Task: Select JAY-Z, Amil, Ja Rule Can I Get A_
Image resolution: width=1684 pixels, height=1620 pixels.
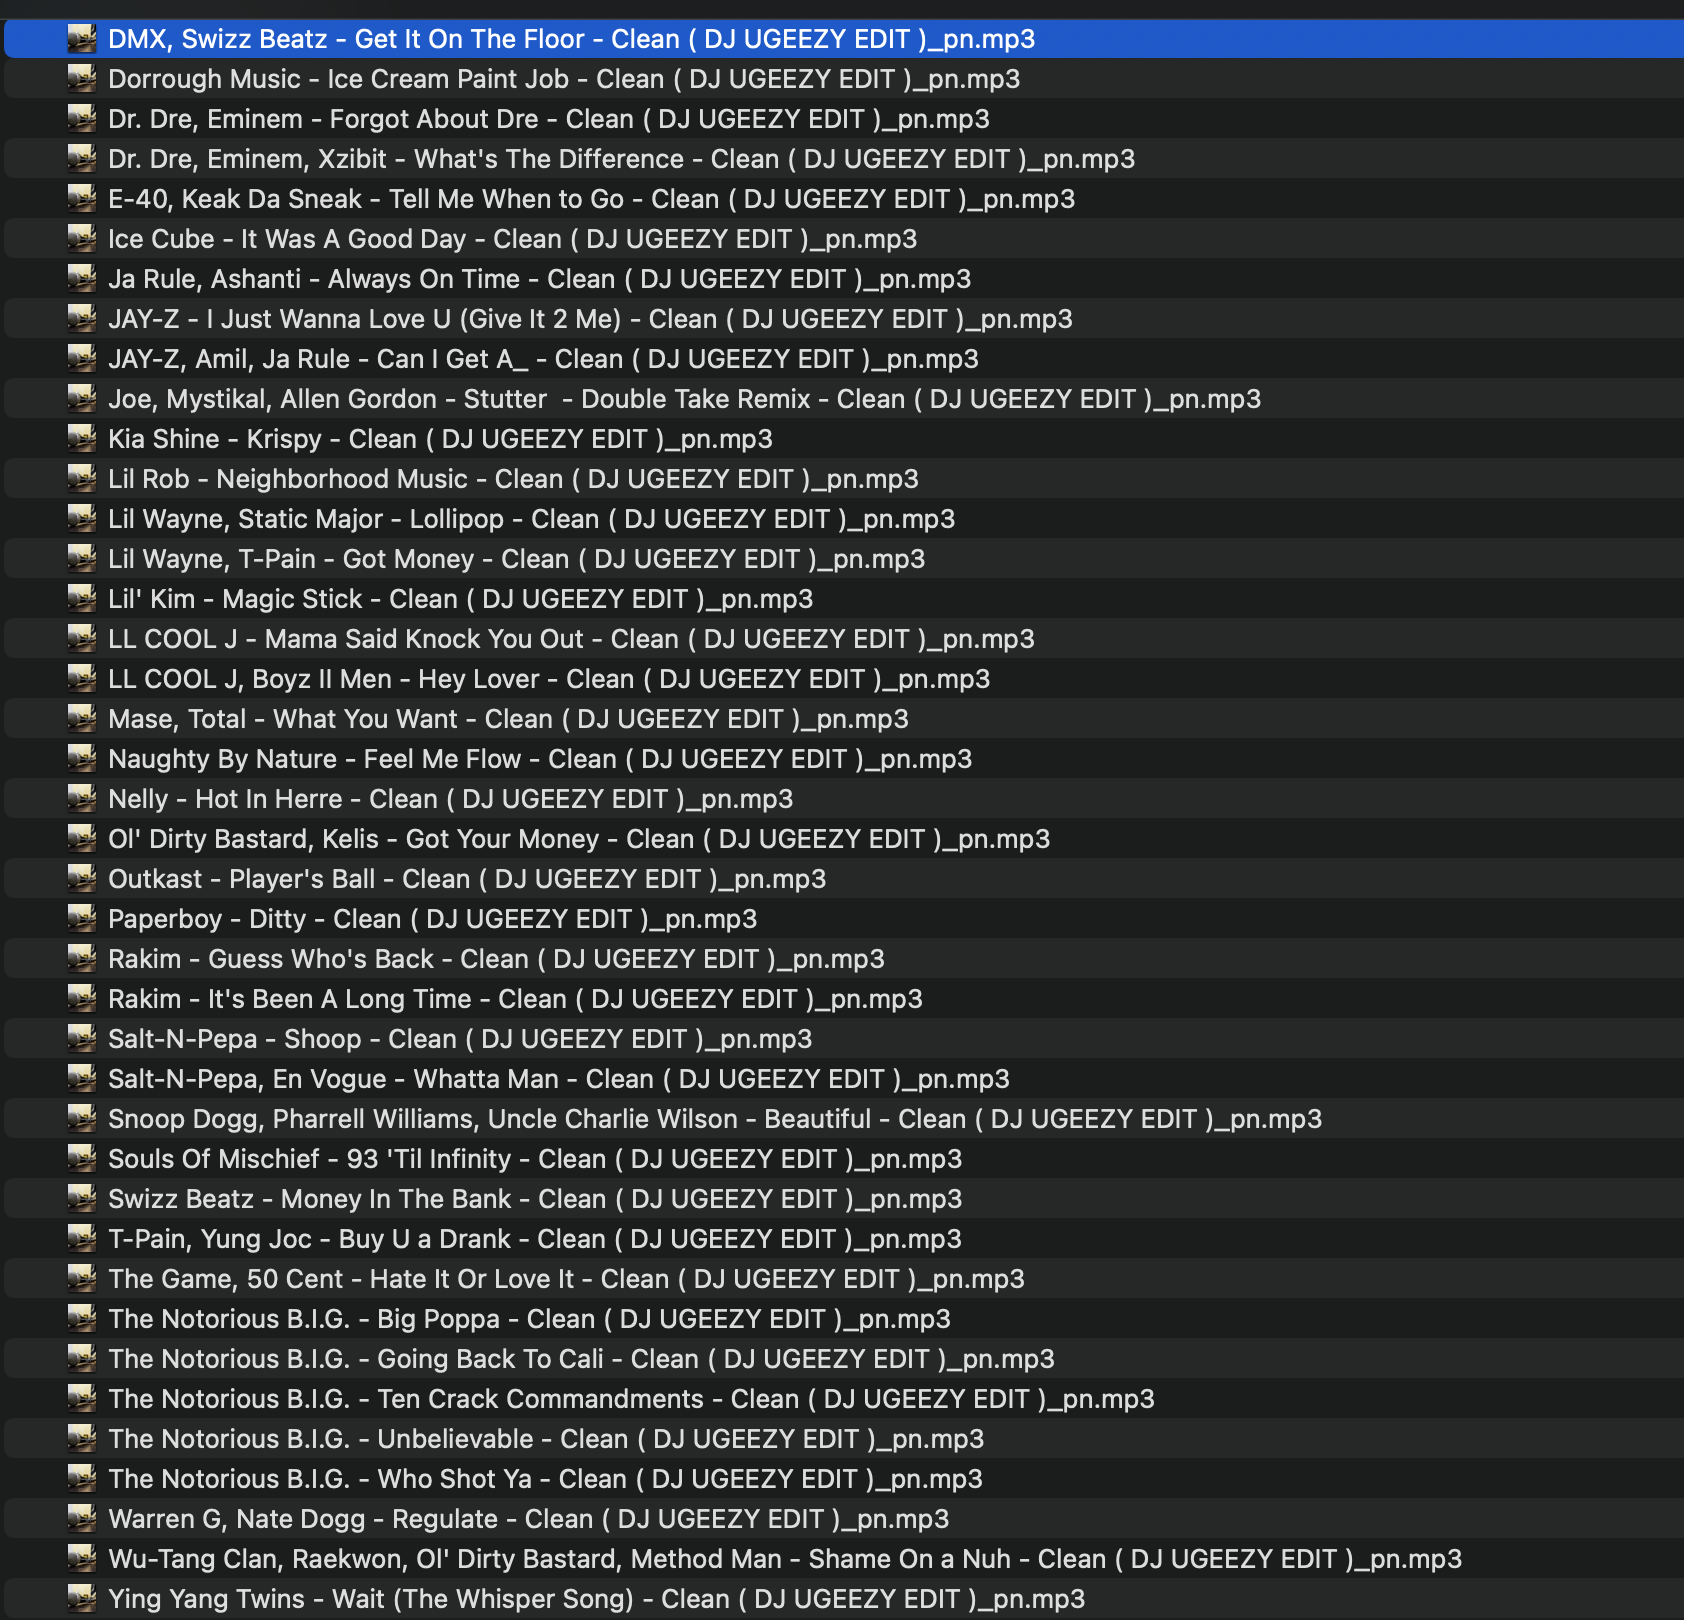Action: (543, 359)
